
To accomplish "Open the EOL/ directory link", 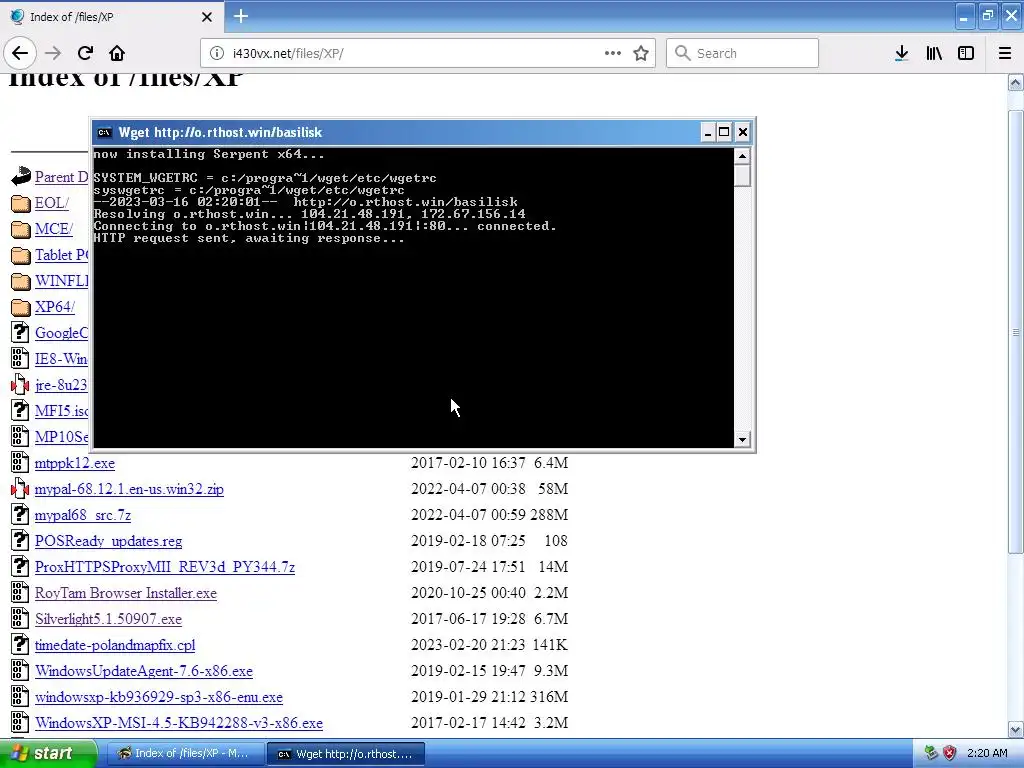I will click(52, 203).
